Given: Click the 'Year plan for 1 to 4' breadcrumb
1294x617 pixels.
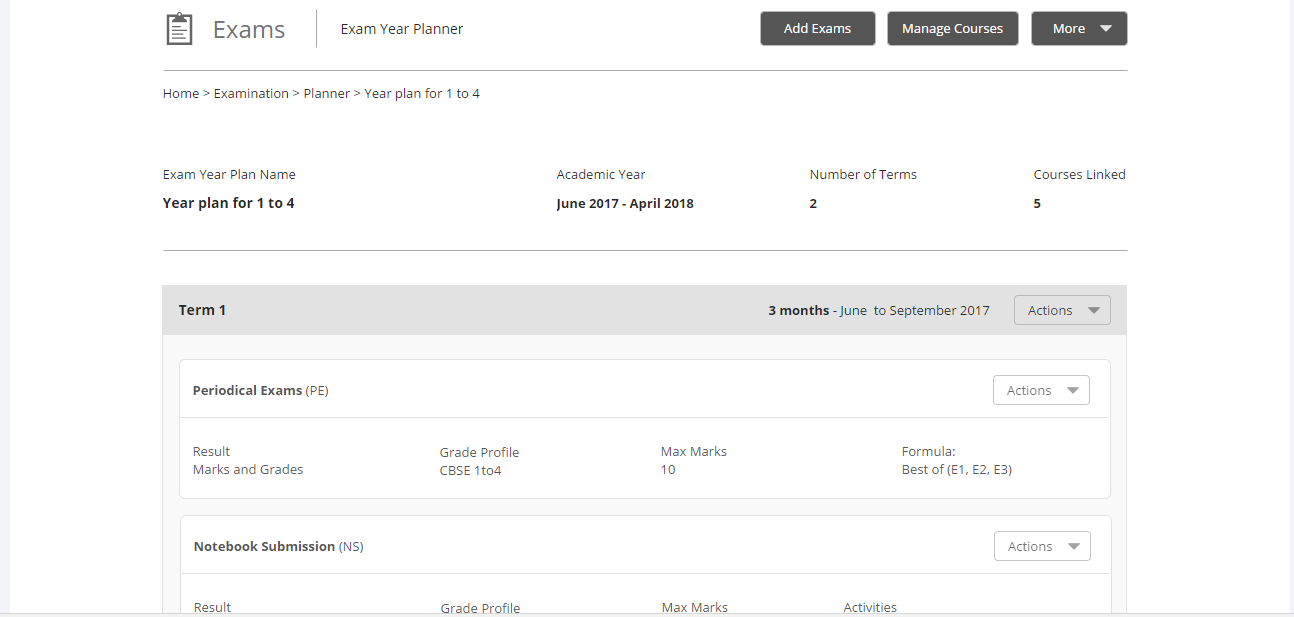Looking at the screenshot, I should pos(422,93).
